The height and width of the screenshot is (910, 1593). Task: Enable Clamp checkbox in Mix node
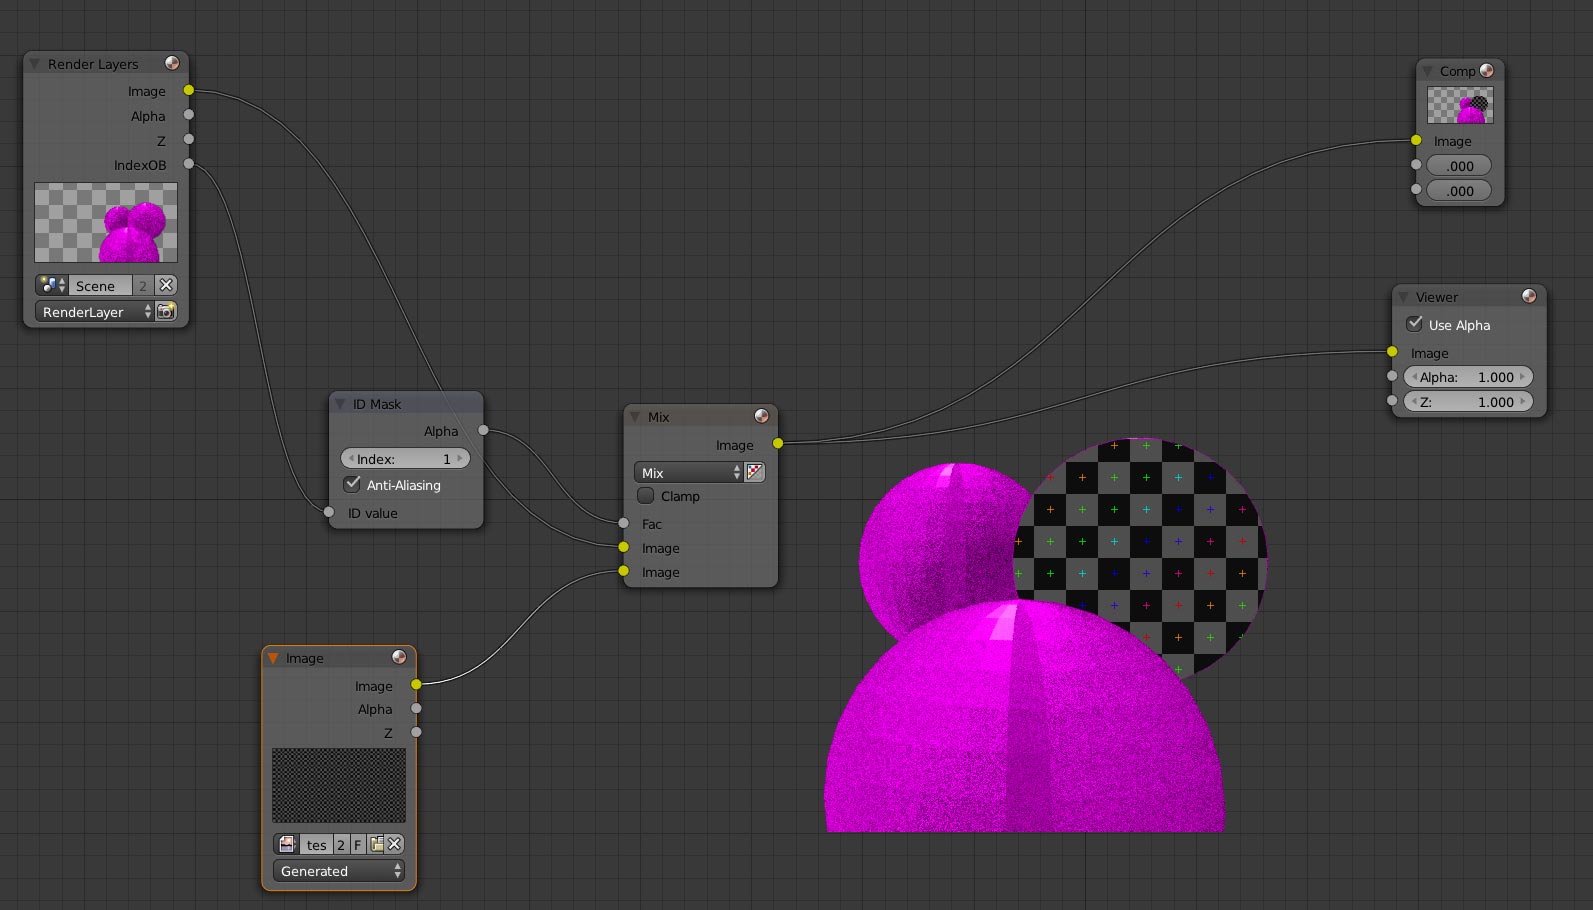point(646,495)
